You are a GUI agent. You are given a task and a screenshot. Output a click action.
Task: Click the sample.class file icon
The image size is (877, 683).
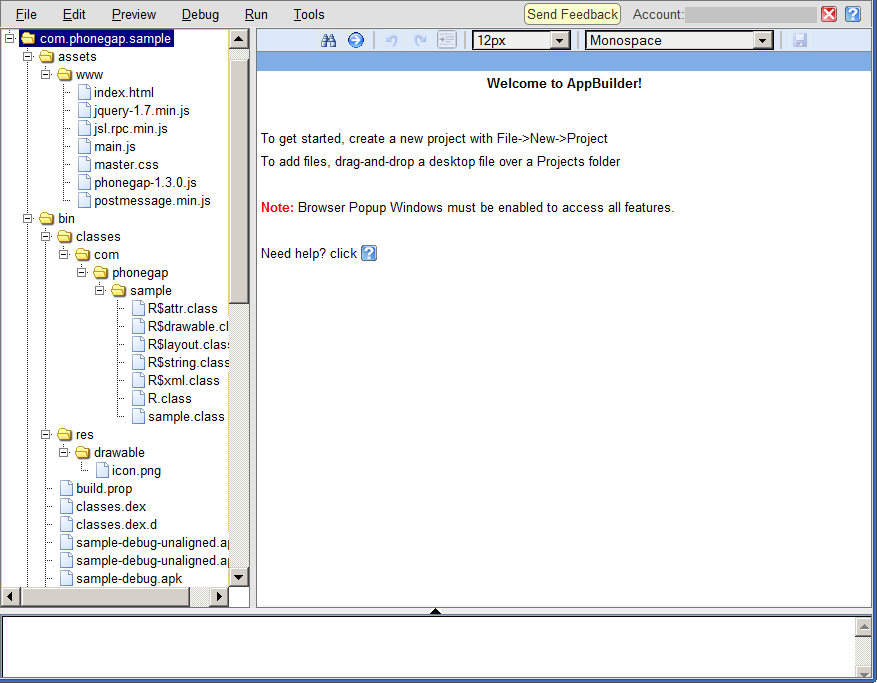click(138, 417)
